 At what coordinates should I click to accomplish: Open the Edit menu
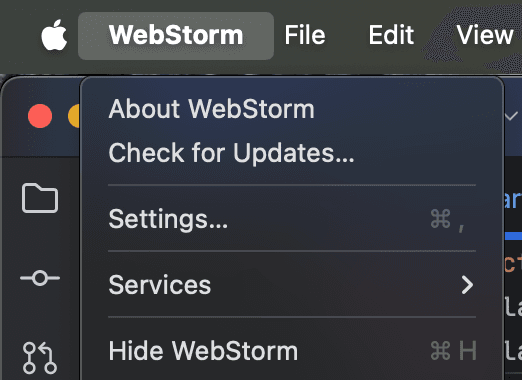click(391, 35)
